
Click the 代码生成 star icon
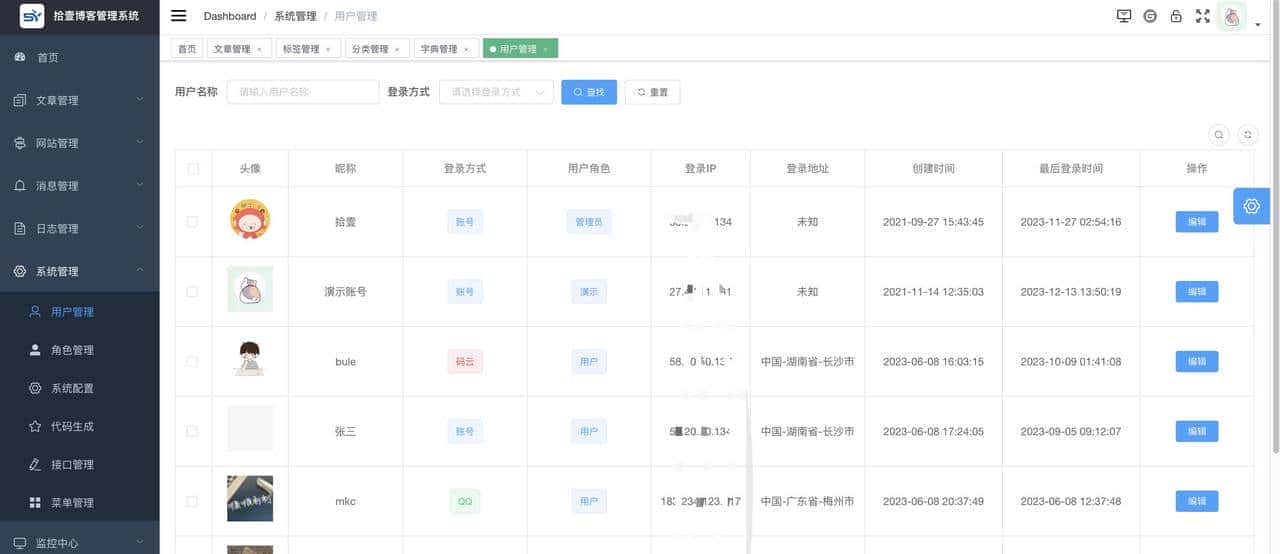point(35,426)
